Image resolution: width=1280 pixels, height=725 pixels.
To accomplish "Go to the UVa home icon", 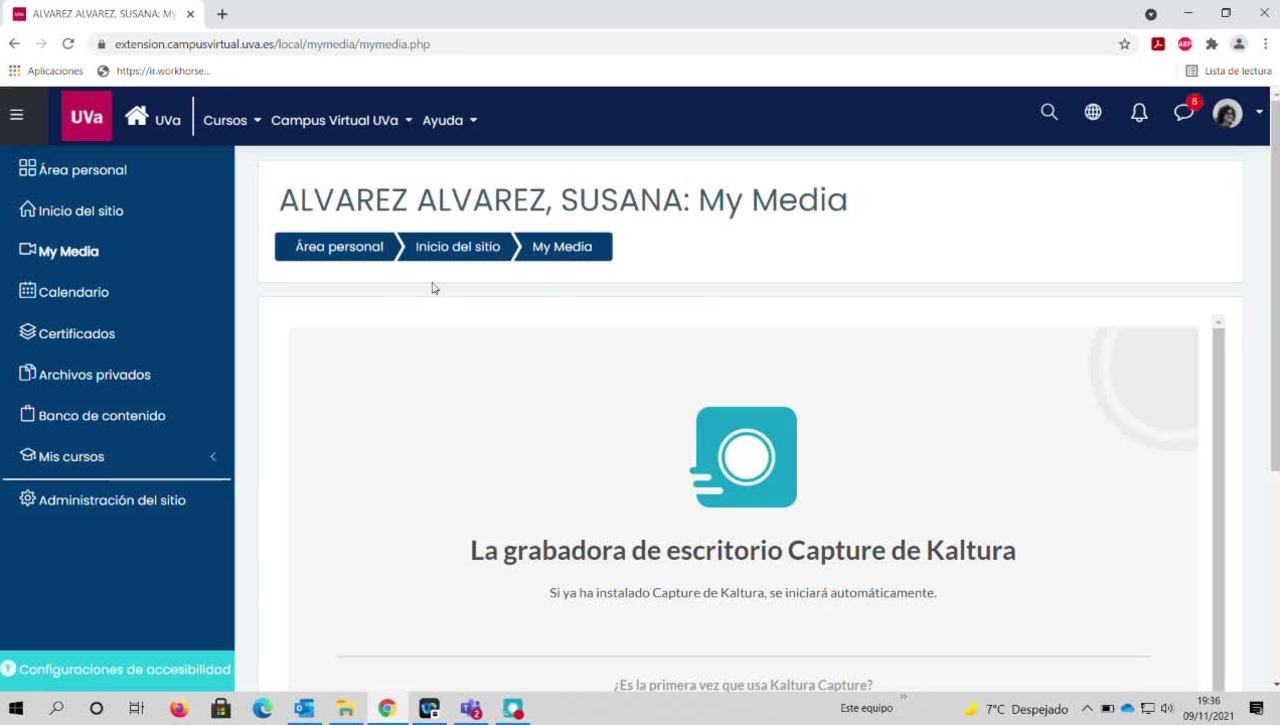I will coord(137,116).
